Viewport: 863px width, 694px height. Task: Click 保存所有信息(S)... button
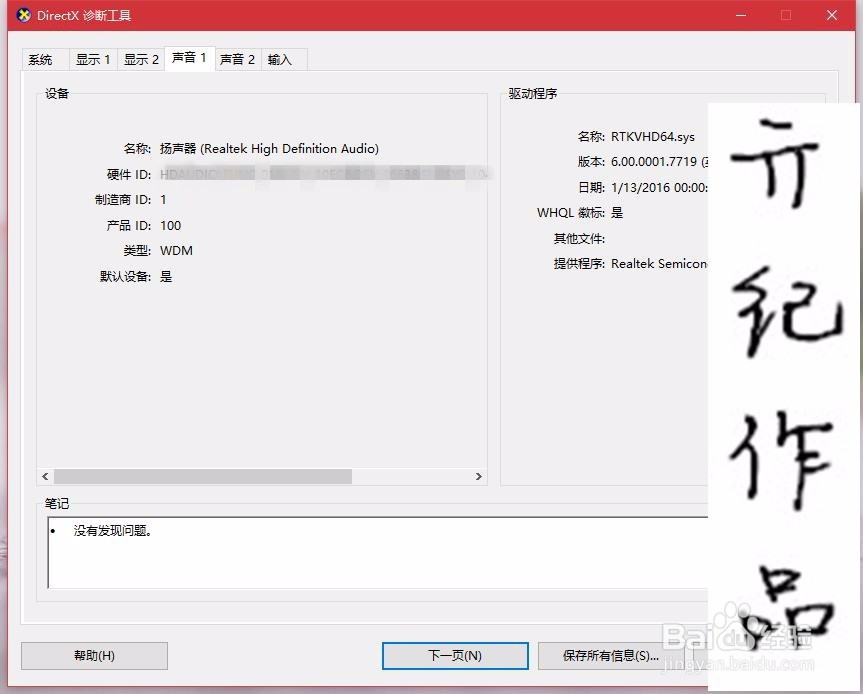[x=611, y=655]
